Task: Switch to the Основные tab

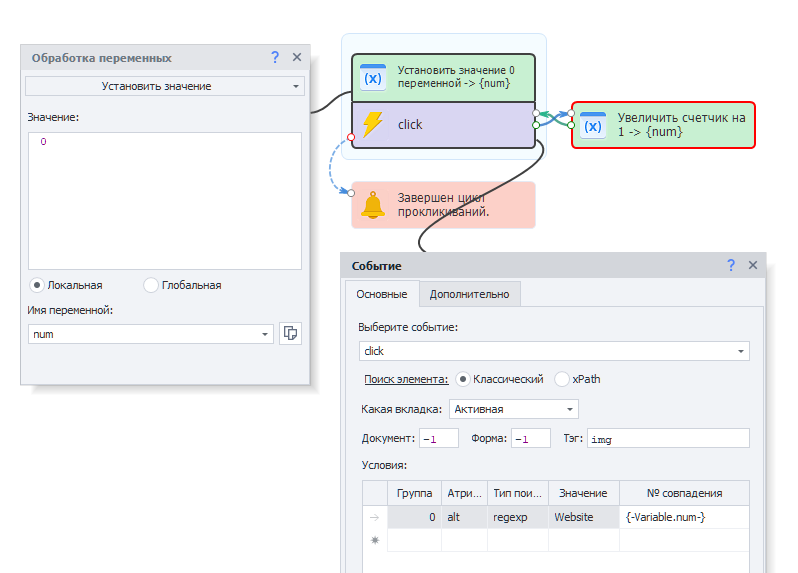Action: 382,294
